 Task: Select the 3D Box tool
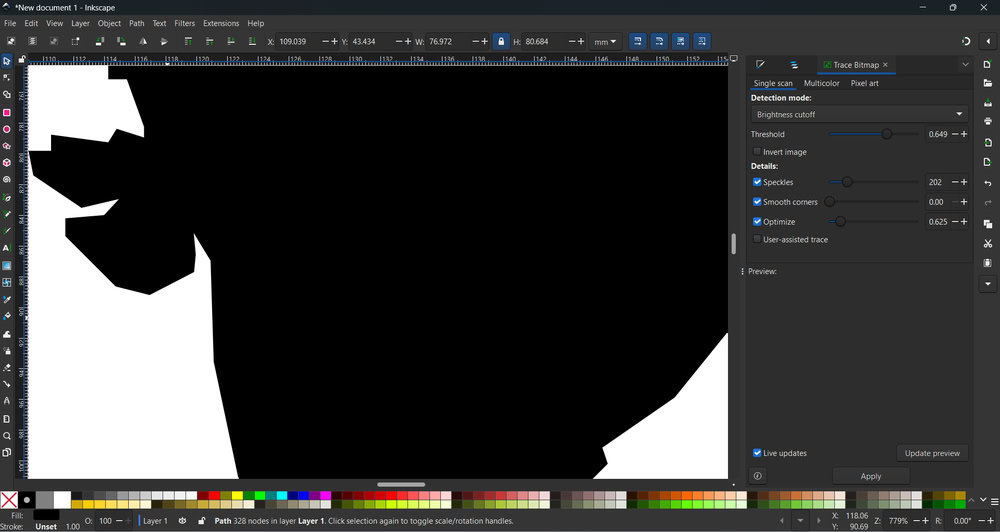pos(6,163)
